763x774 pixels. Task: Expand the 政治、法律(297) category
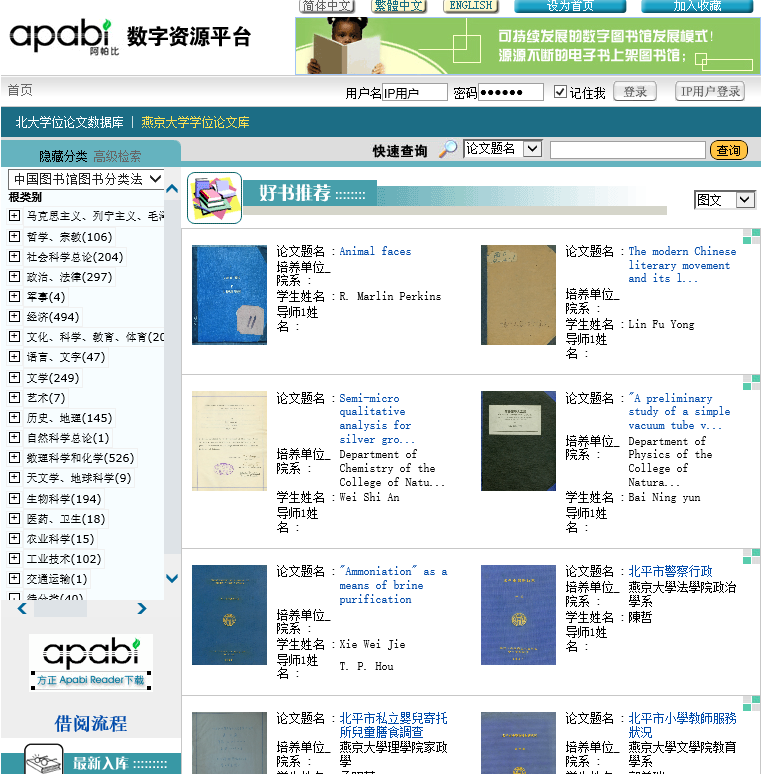(14, 276)
